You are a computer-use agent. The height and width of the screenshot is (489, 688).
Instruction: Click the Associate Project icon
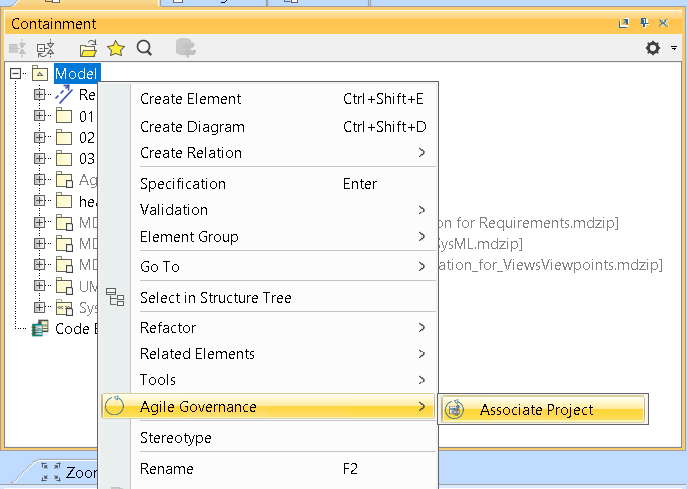[x=455, y=410]
